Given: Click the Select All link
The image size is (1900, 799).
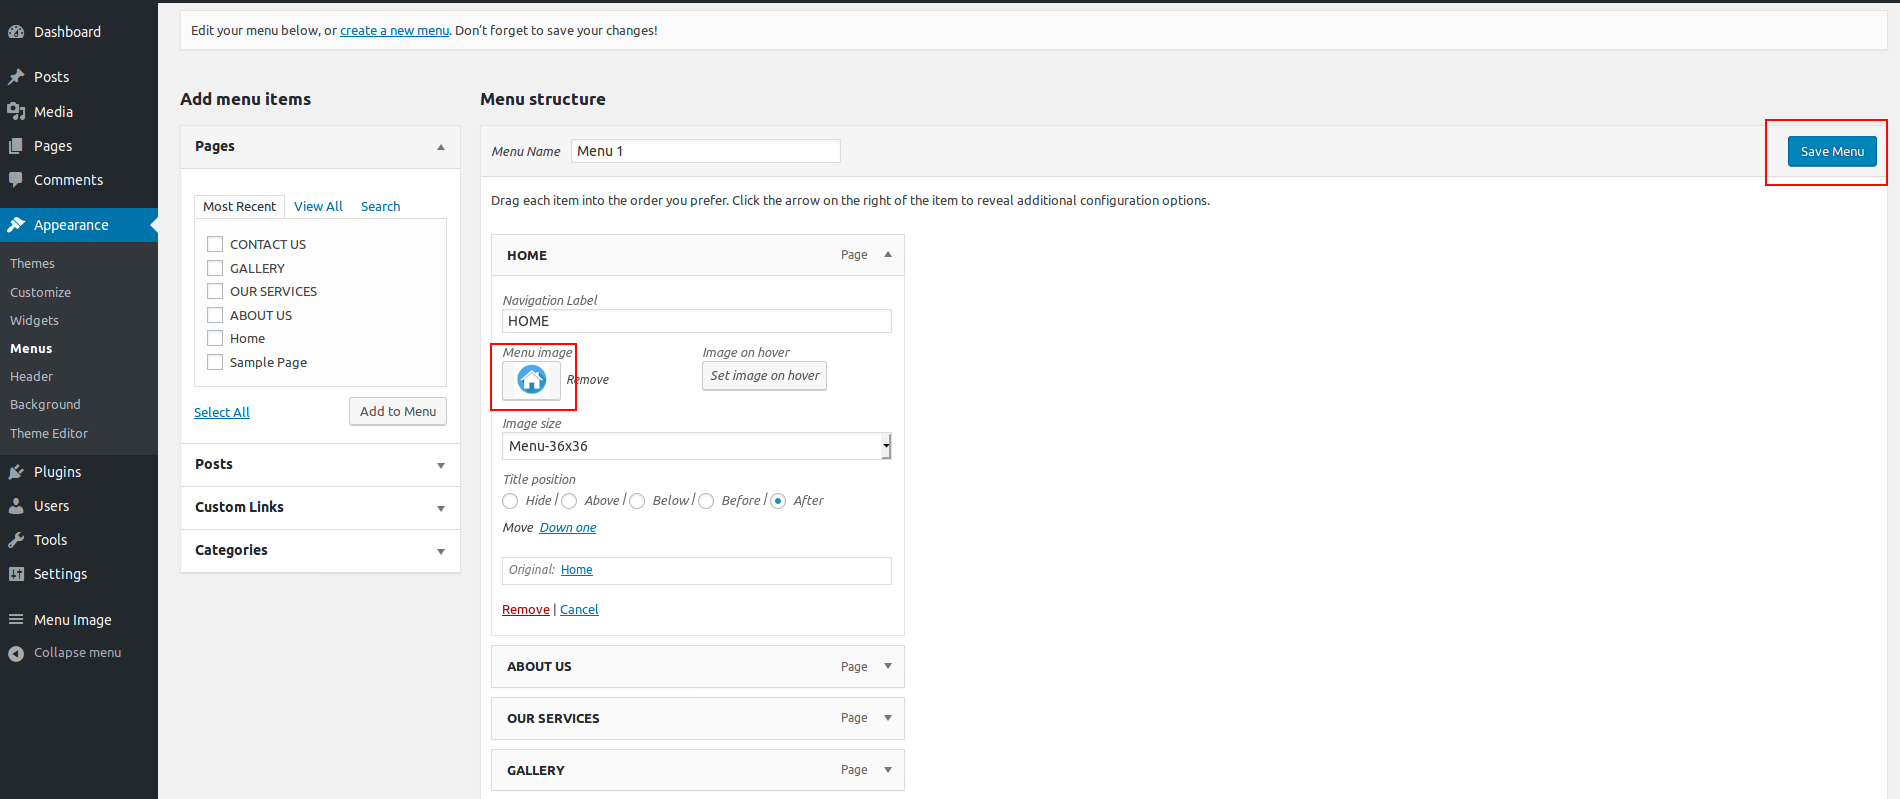Looking at the screenshot, I should coord(222,412).
